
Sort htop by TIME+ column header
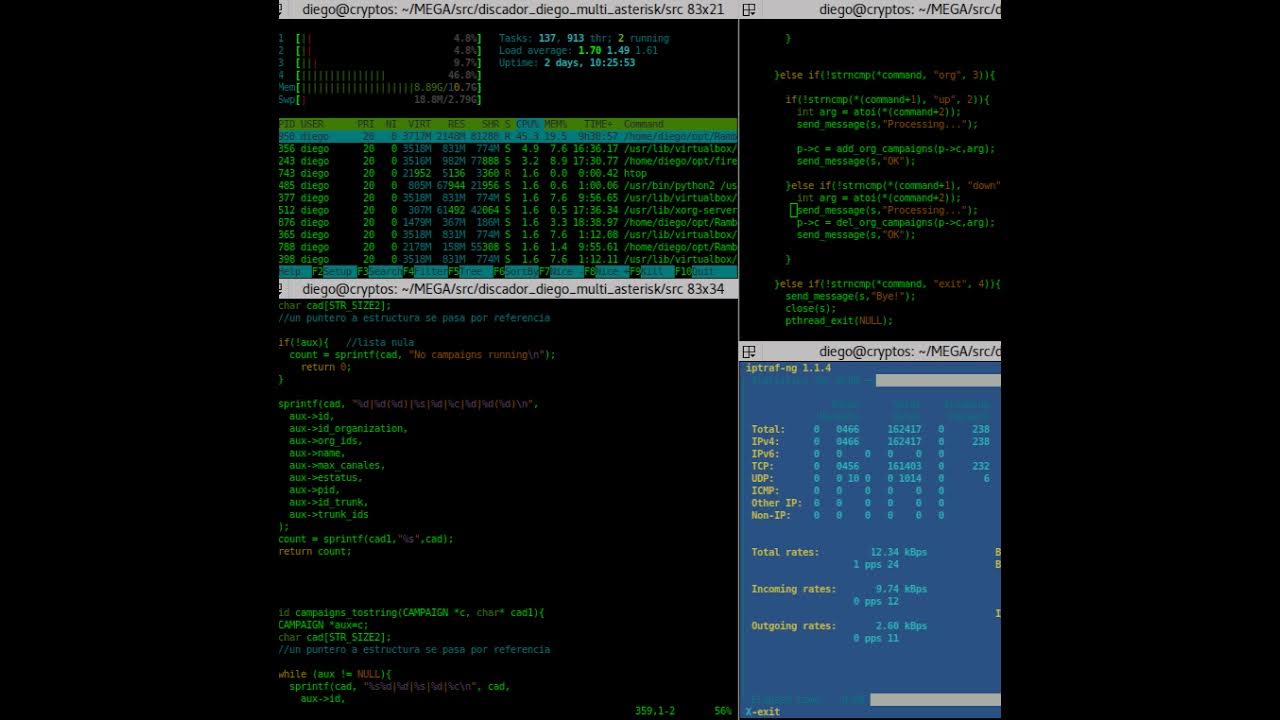[599, 124]
